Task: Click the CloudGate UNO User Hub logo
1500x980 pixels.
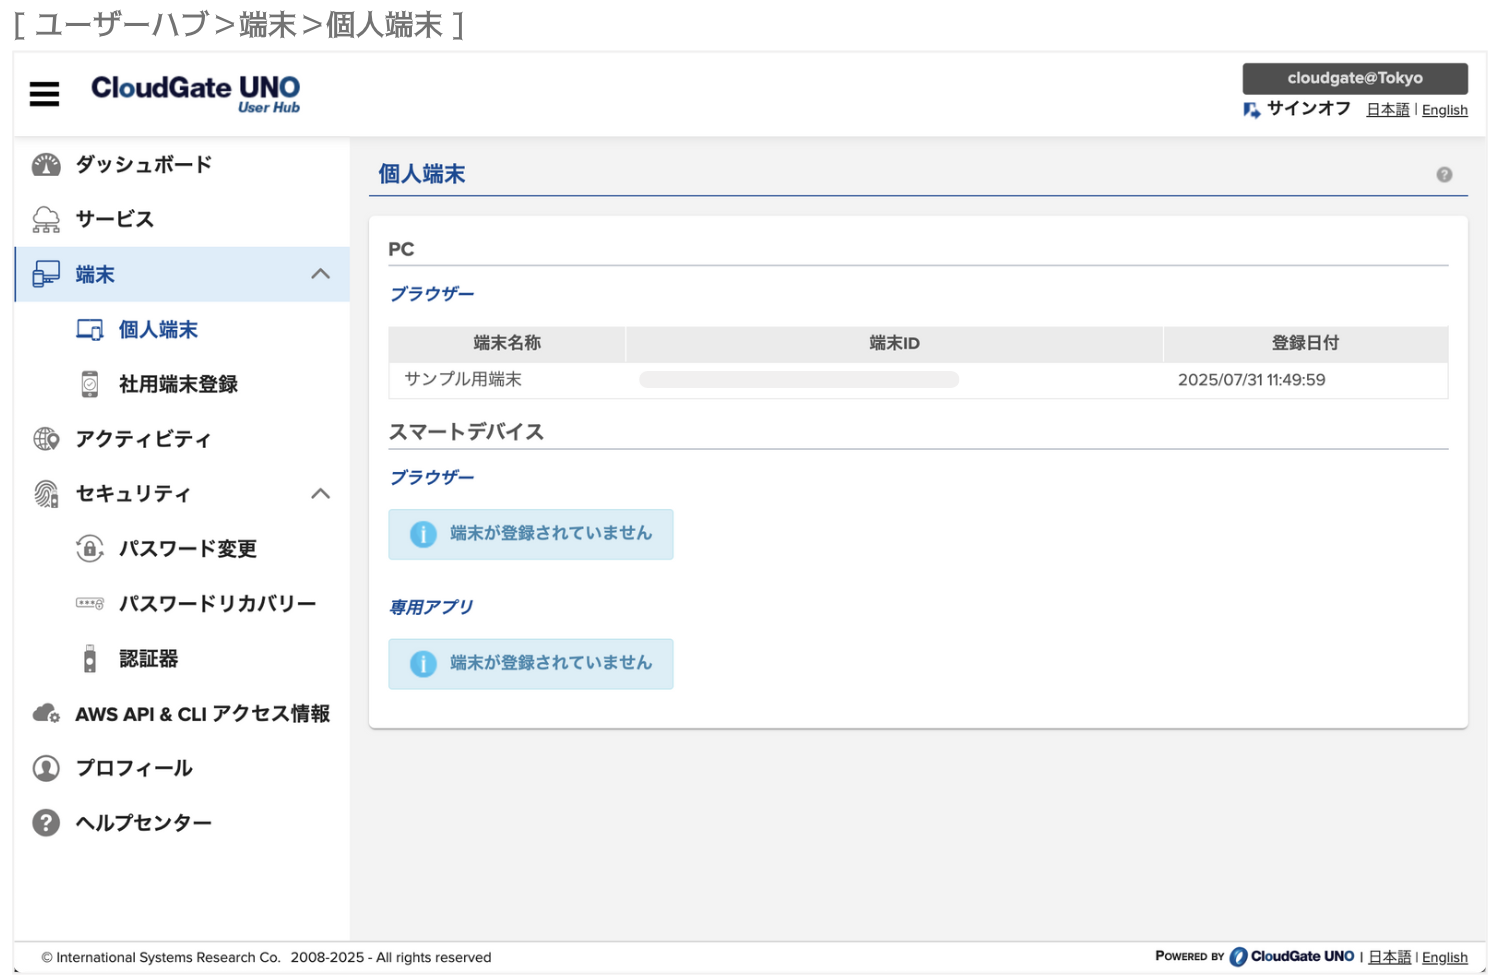Action: [x=196, y=94]
